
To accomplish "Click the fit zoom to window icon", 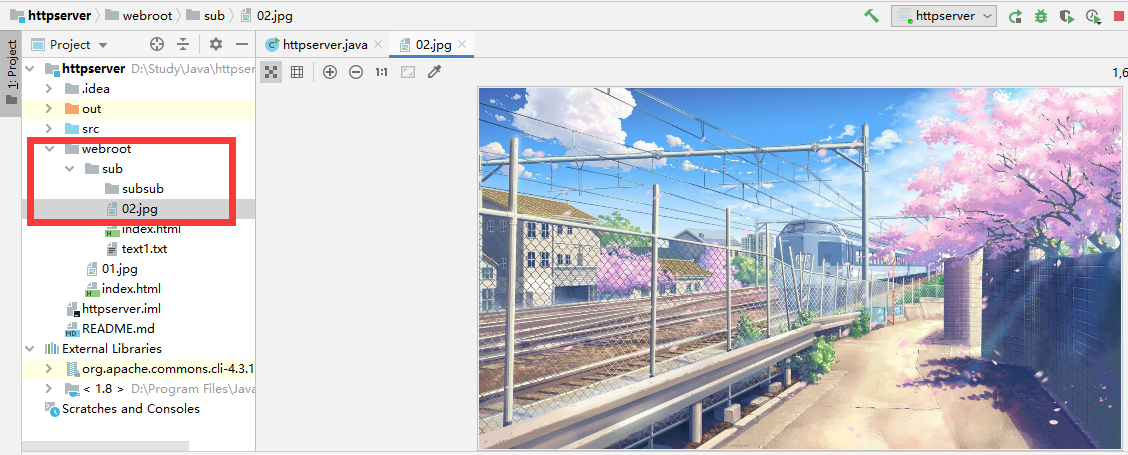I will pos(408,72).
